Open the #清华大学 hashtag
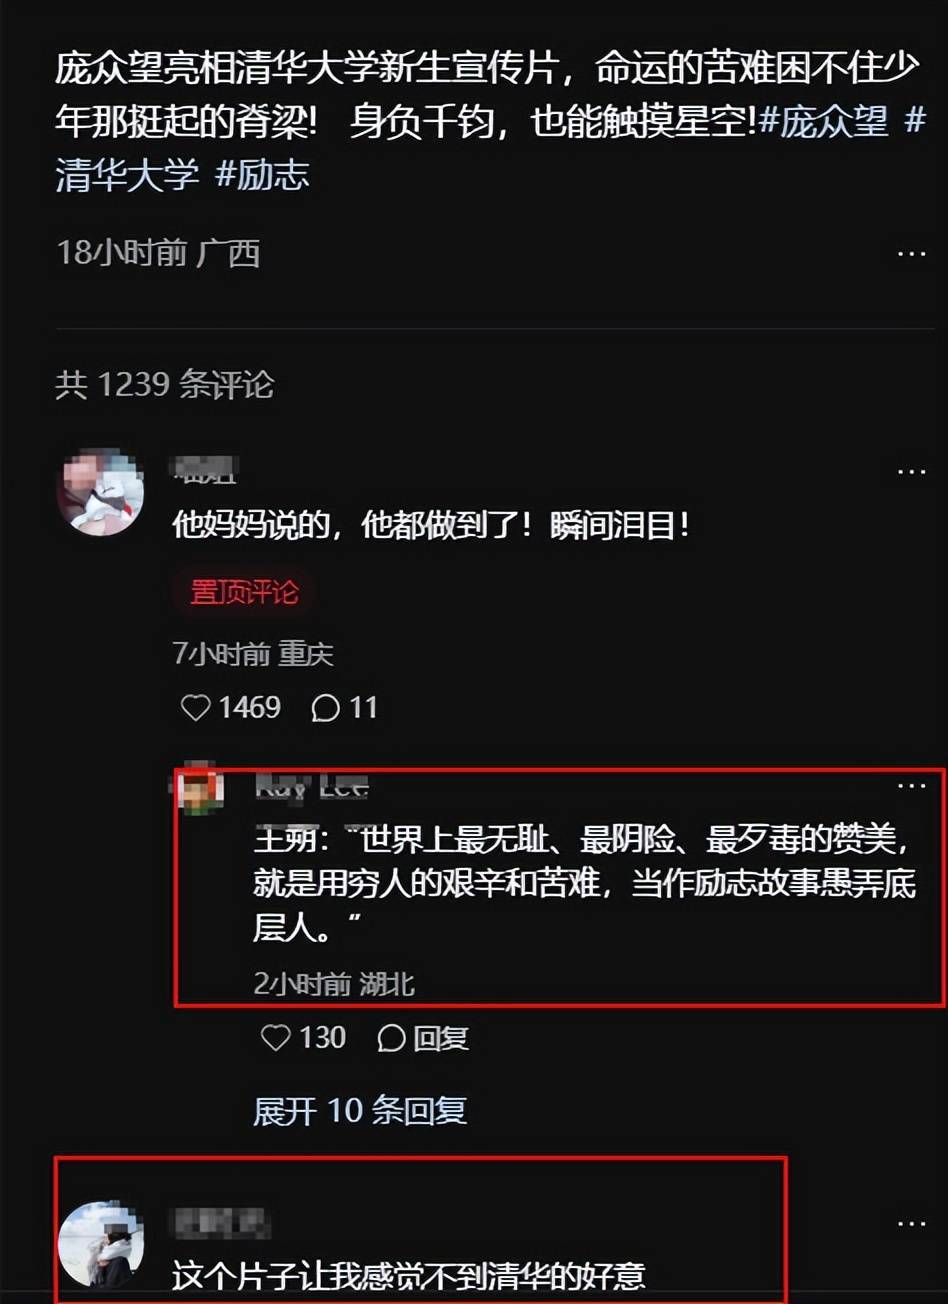Viewport: 948px width, 1304px height. [x=127, y=176]
